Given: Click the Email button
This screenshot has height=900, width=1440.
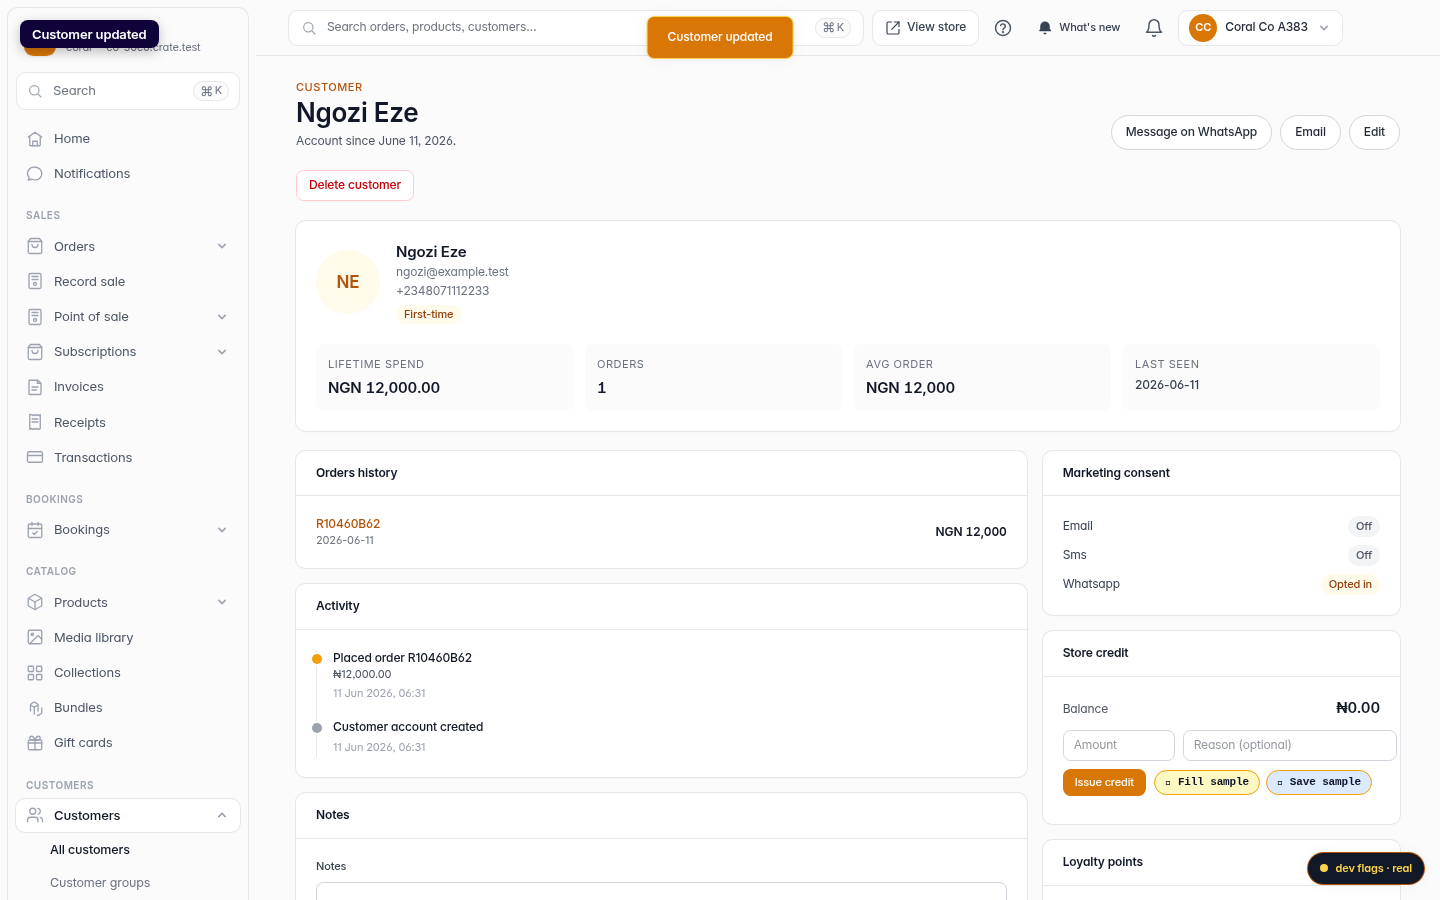Looking at the screenshot, I should coord(1310,132).
